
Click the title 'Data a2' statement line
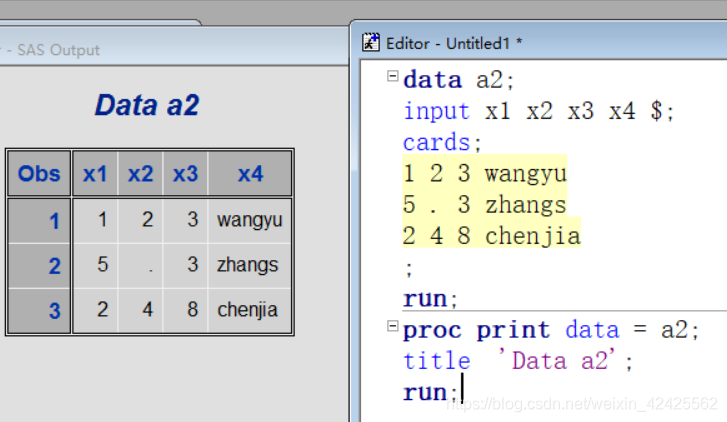pos(517,361)
